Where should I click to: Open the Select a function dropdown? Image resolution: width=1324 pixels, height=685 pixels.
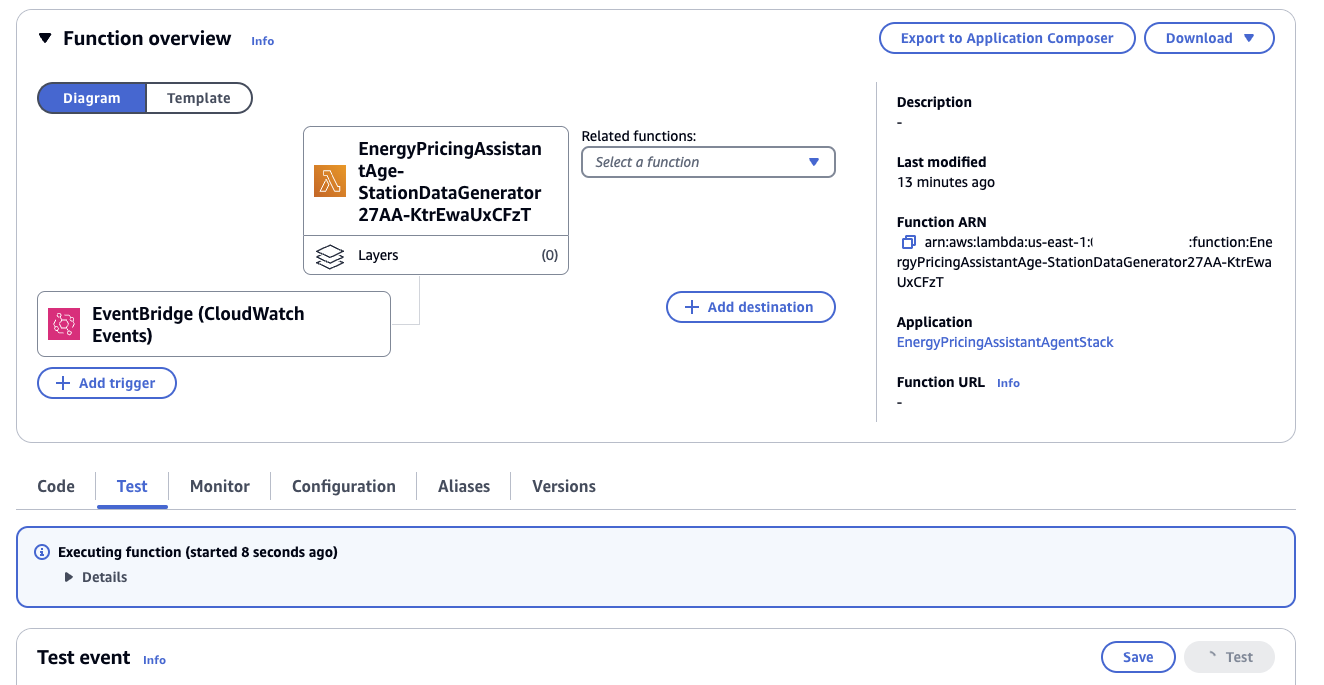(x=708, y=162)
